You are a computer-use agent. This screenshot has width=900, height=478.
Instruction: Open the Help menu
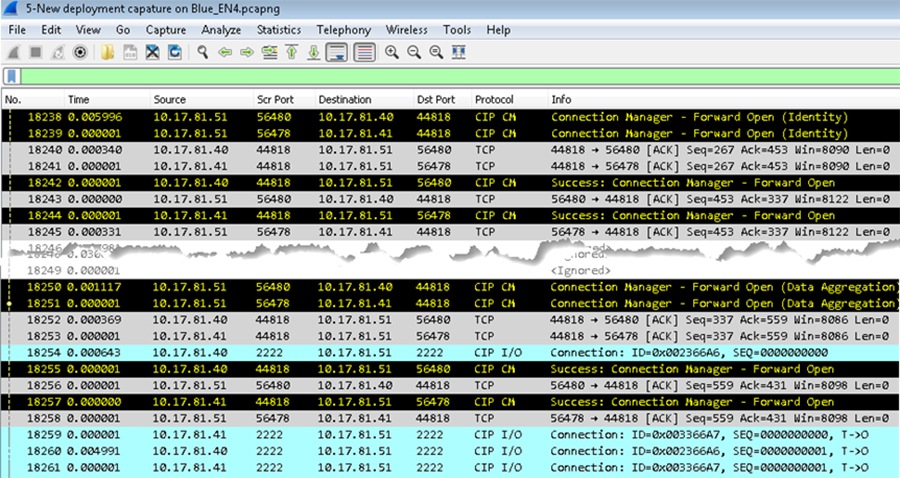(x=498, y=30)
